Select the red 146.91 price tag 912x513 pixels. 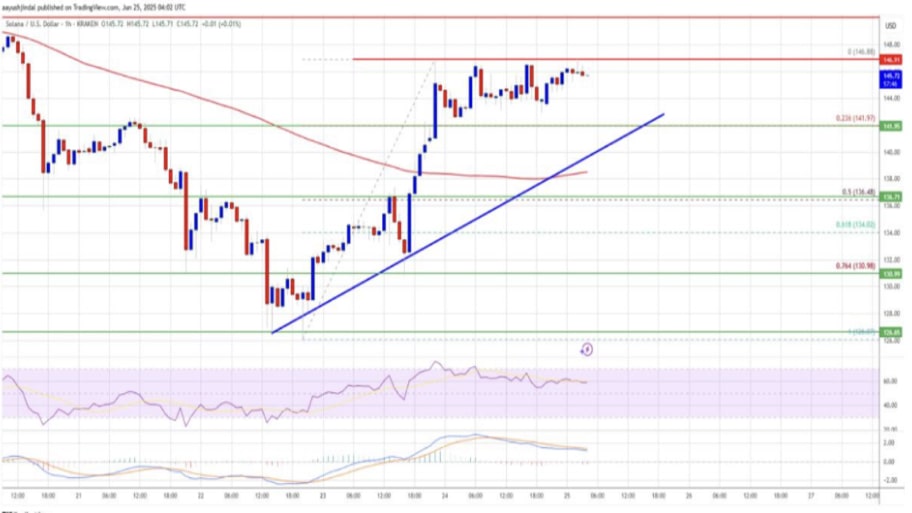[x=892, y=60]
